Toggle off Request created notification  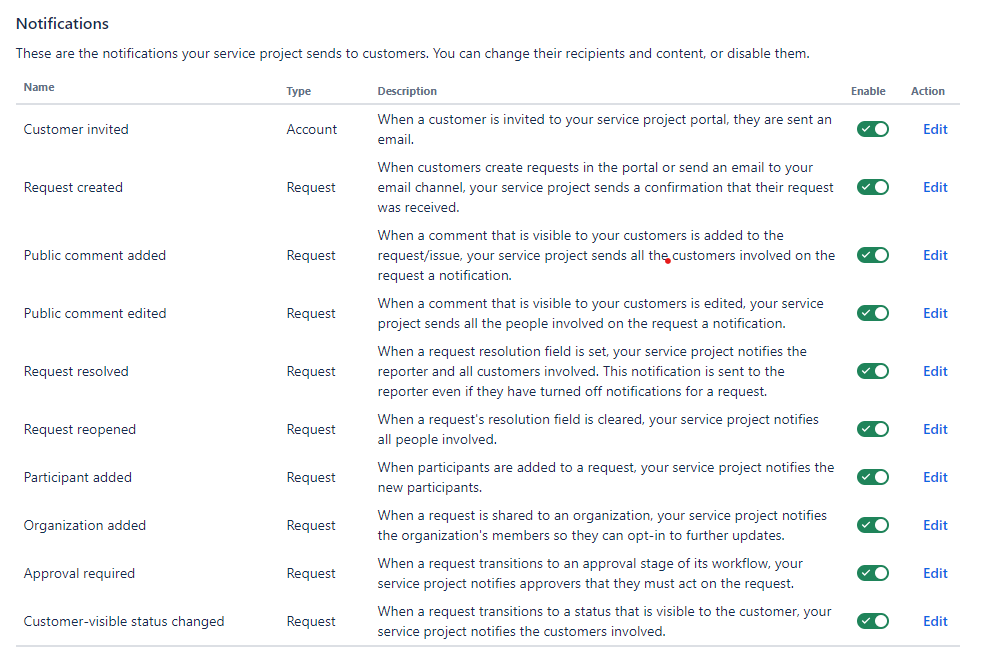click(872, 187)
